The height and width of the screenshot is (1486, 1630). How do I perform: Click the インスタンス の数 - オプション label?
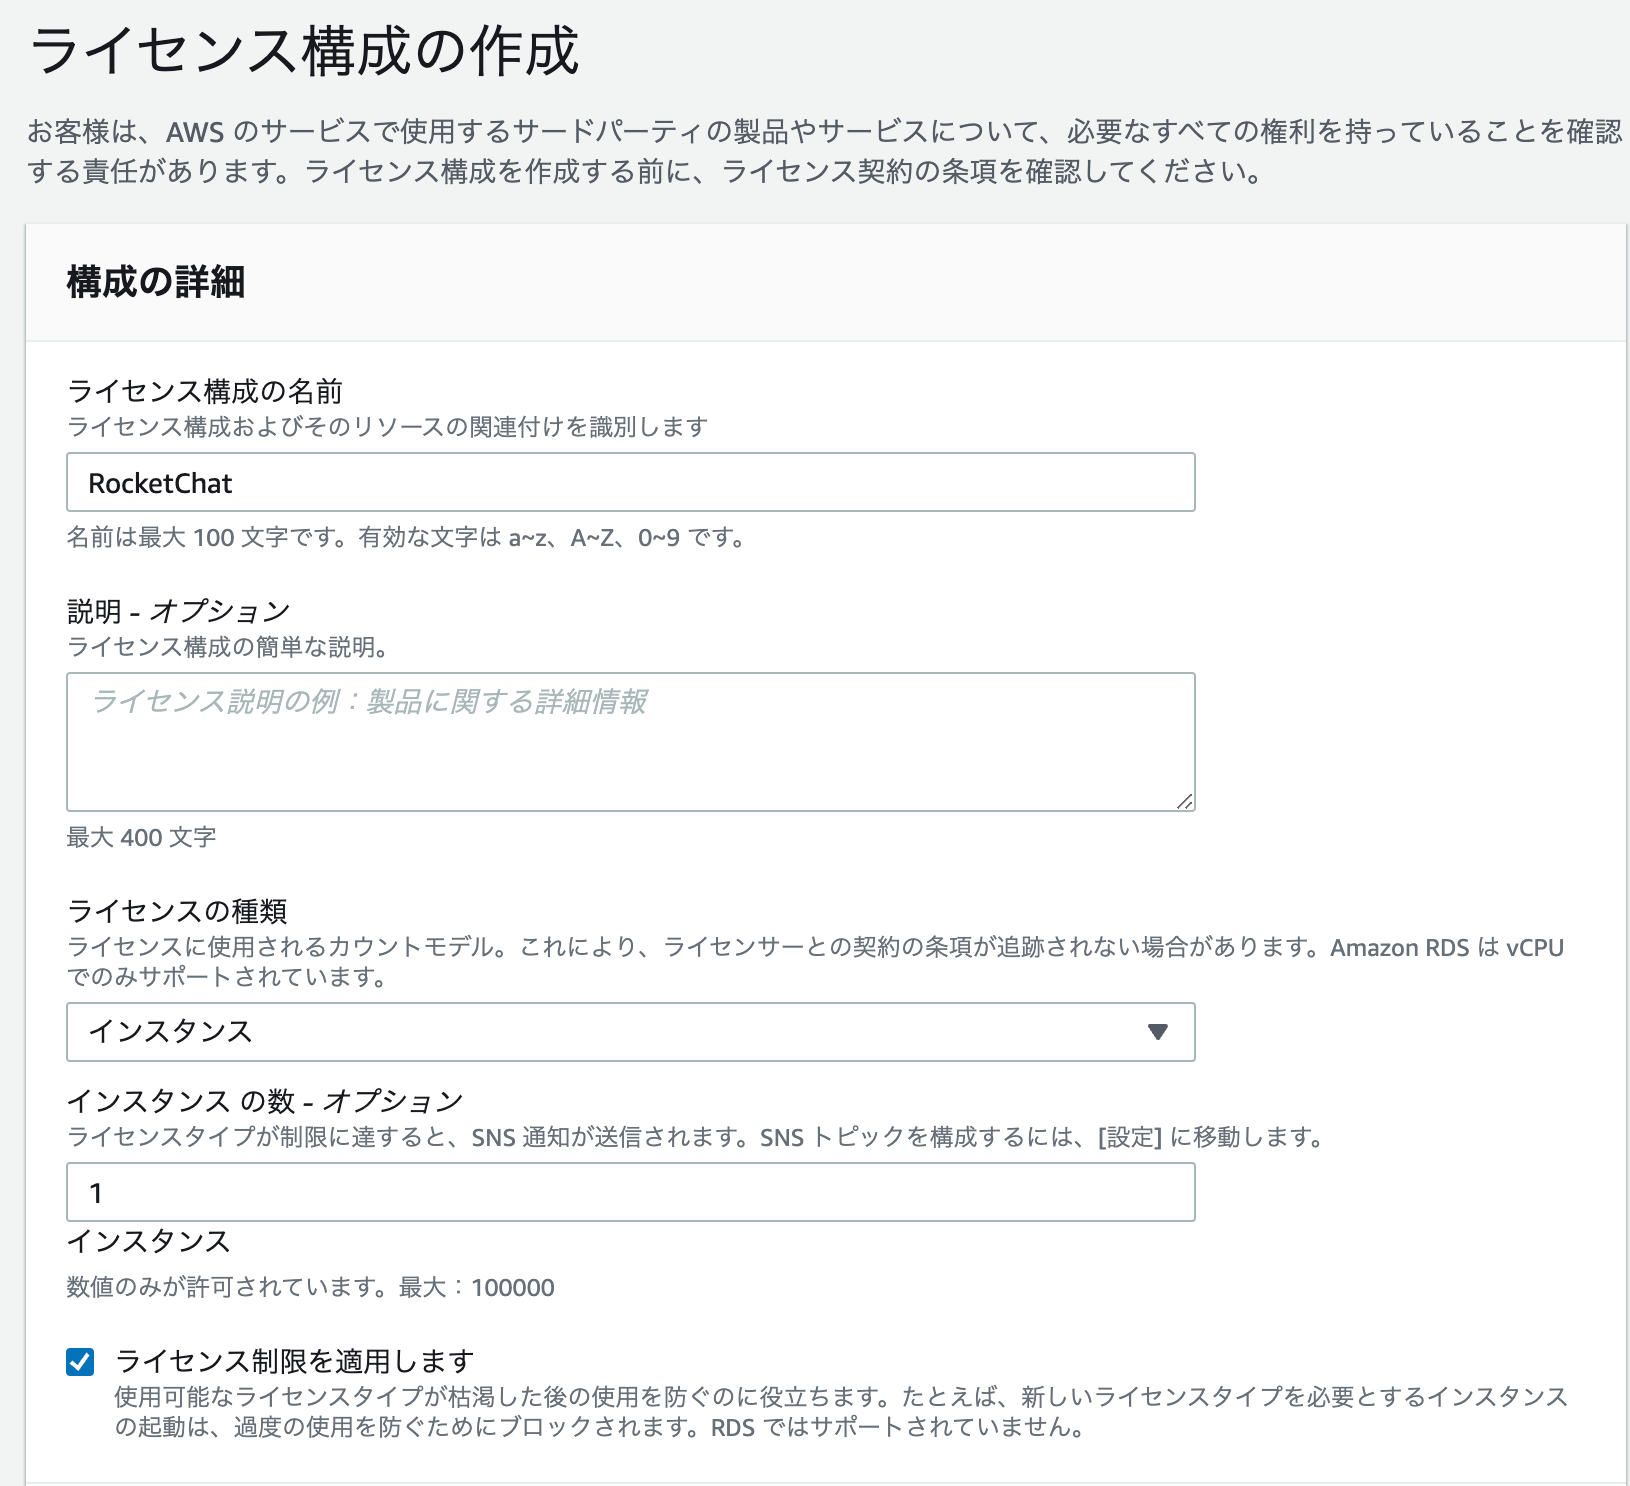(x=265, y=1100)
